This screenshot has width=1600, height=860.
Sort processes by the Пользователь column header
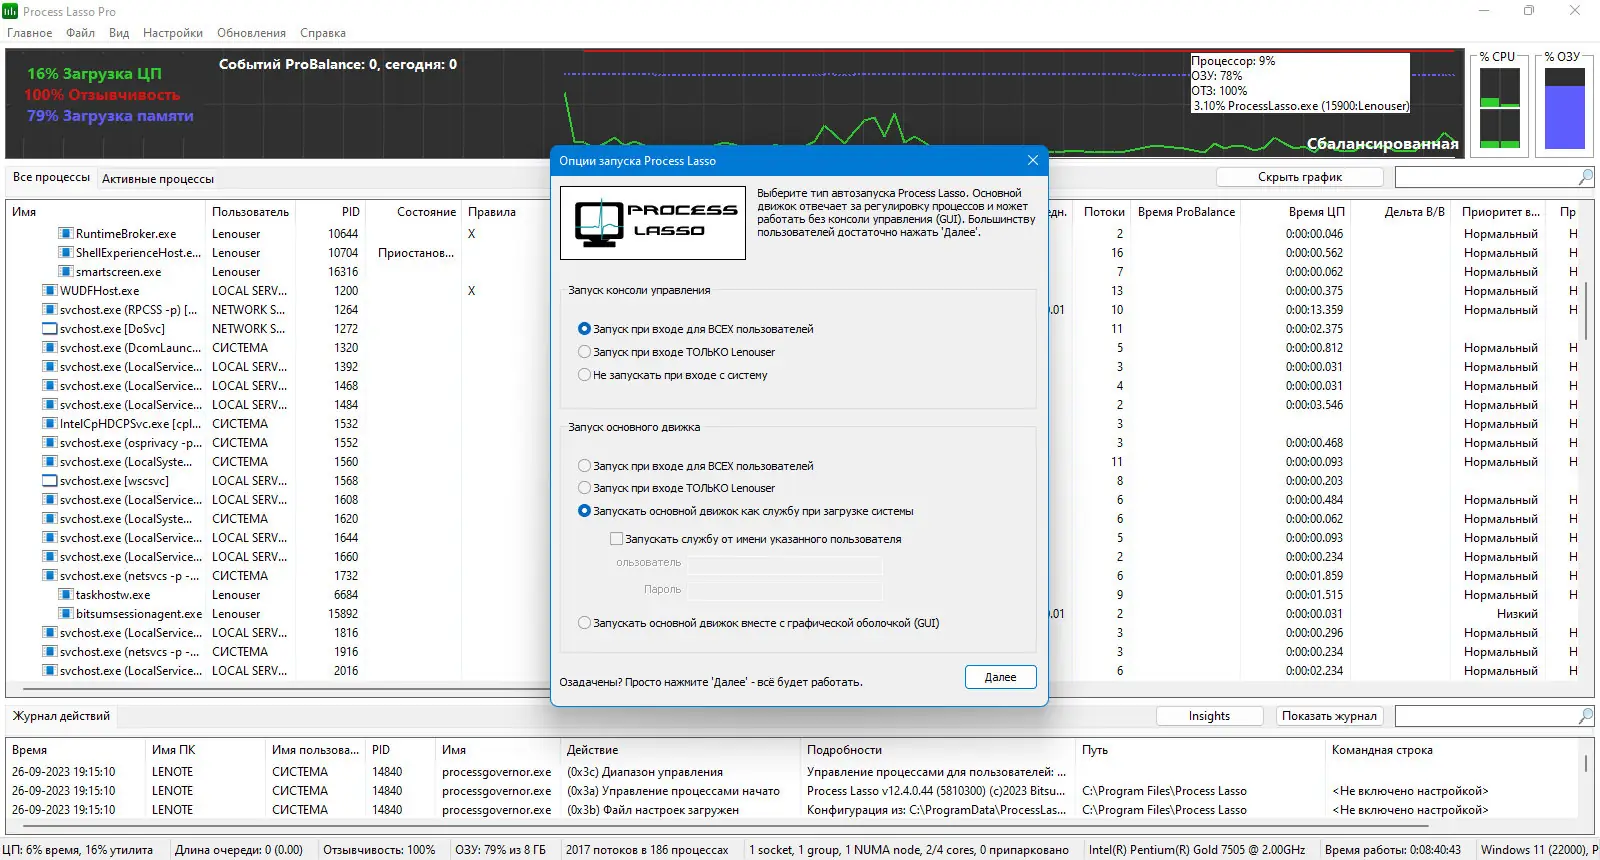pos(251,212)
